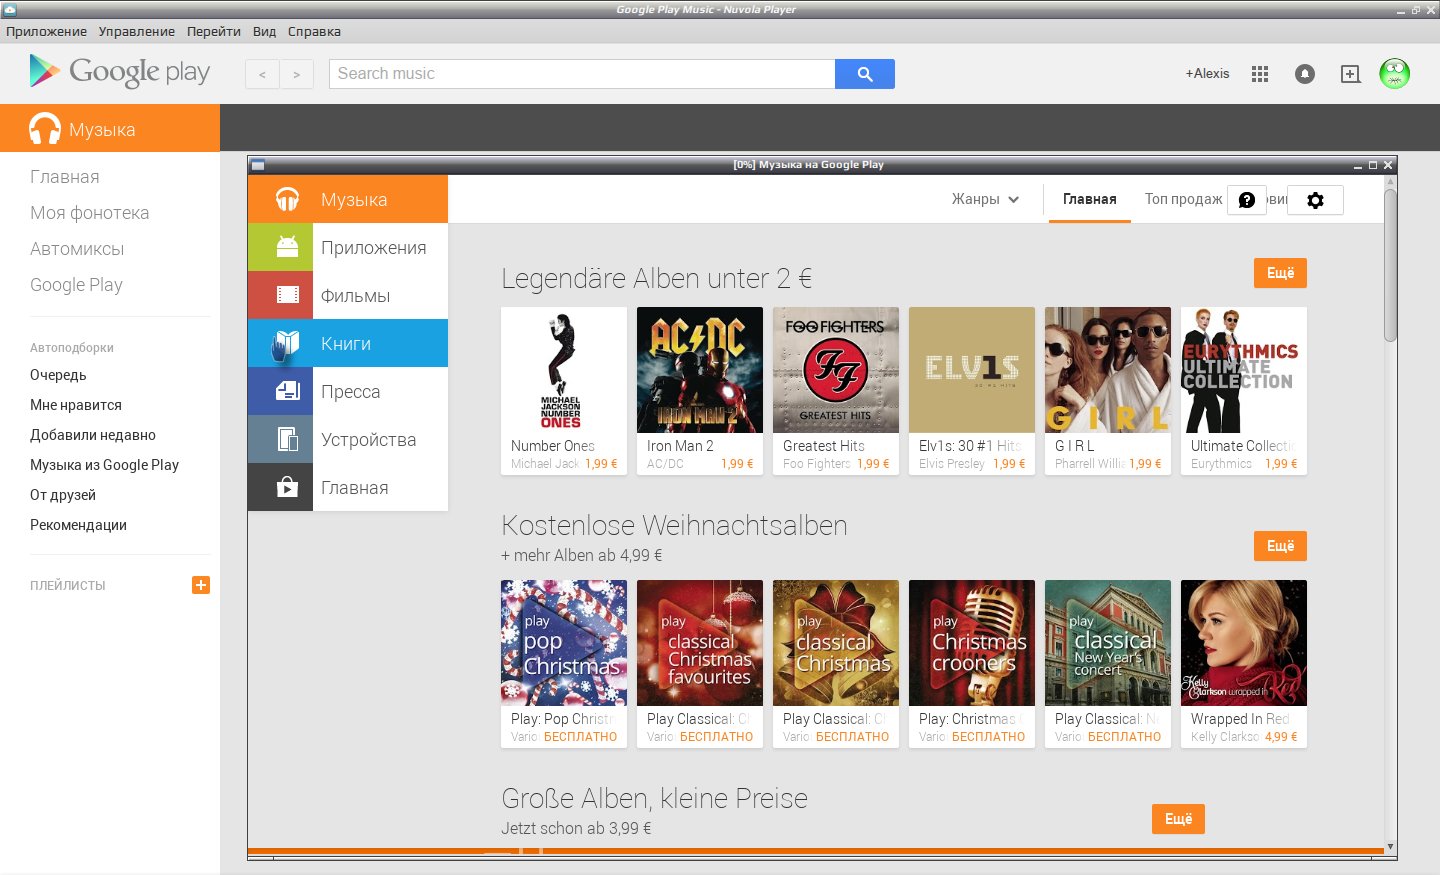Open the Google apps grid
Viewport: 1440px width, 875px height.
(x=1260, y=74)
